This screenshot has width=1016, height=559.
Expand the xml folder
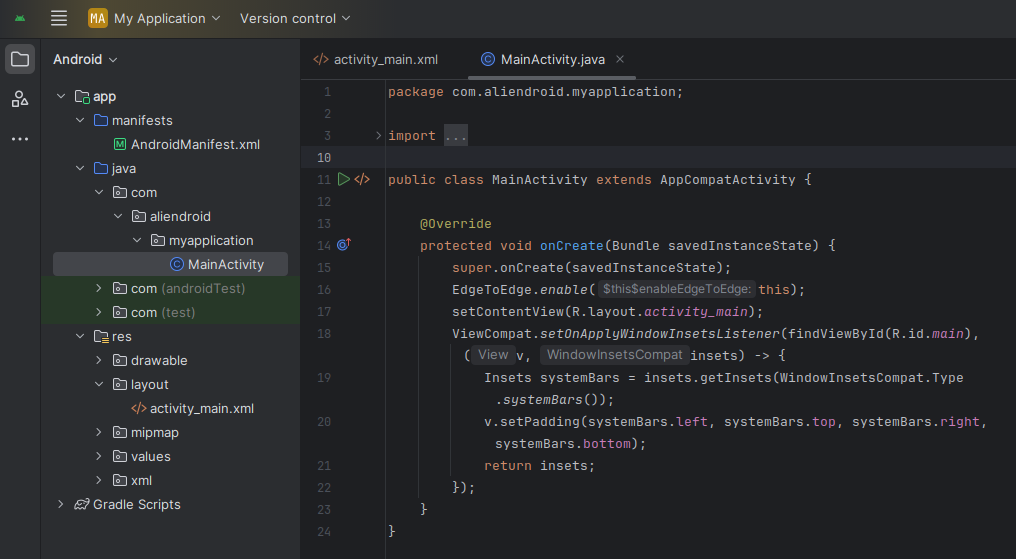98,480
